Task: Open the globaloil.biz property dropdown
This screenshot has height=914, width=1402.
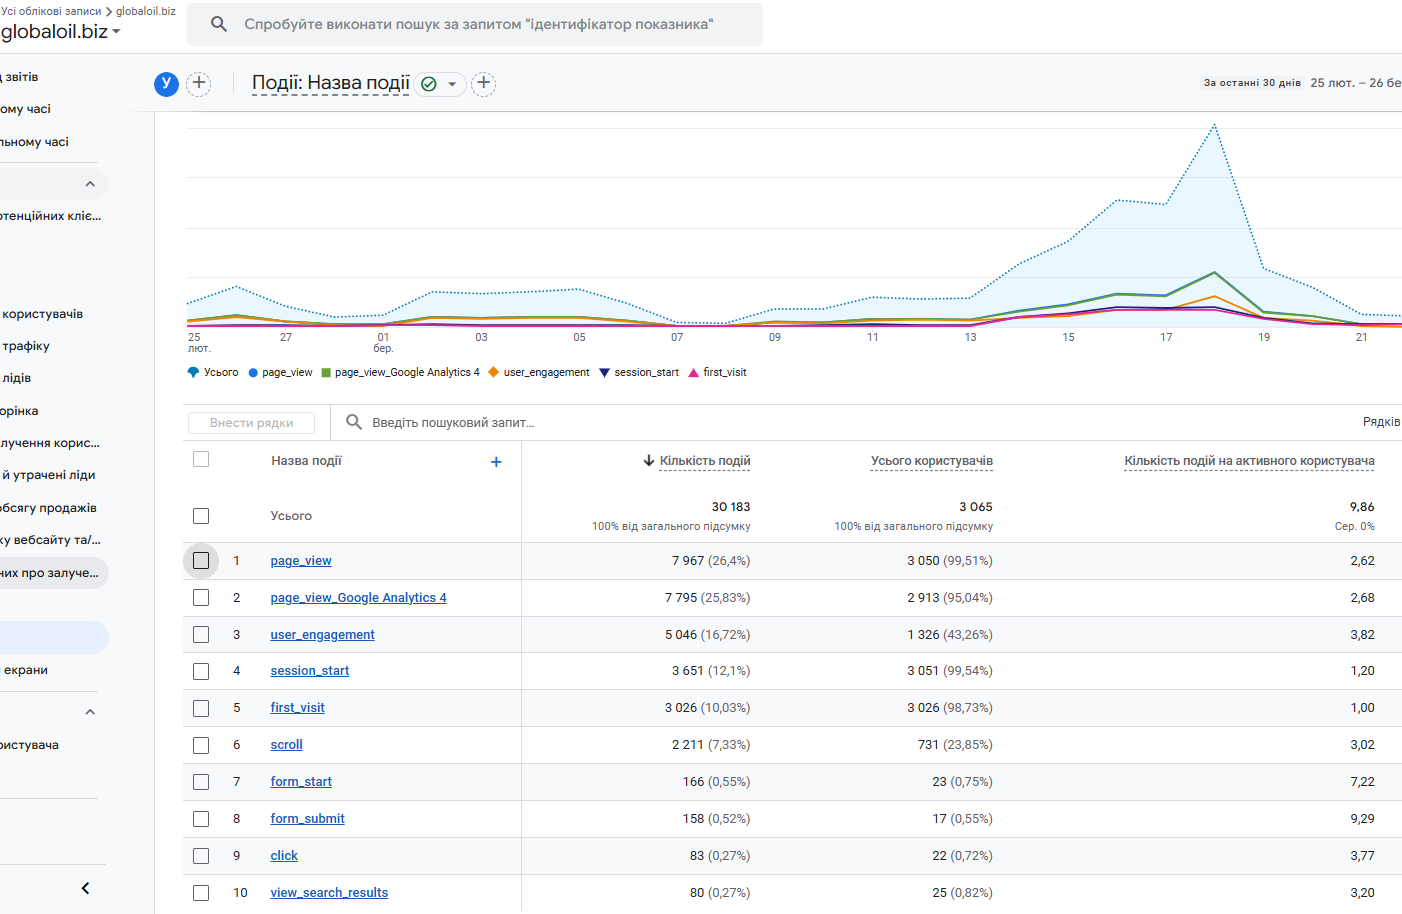Action: tap(60, 31)
